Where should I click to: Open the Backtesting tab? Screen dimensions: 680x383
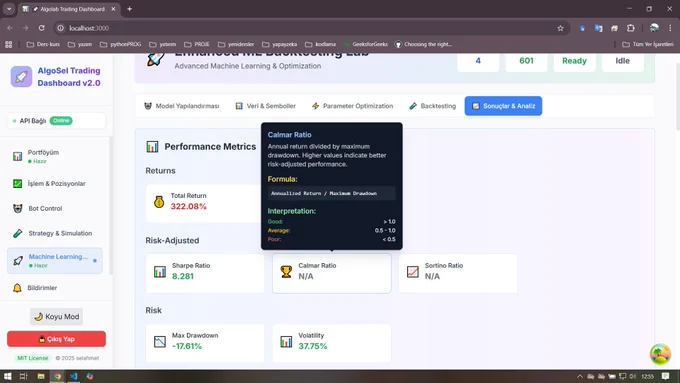(432, 106)
